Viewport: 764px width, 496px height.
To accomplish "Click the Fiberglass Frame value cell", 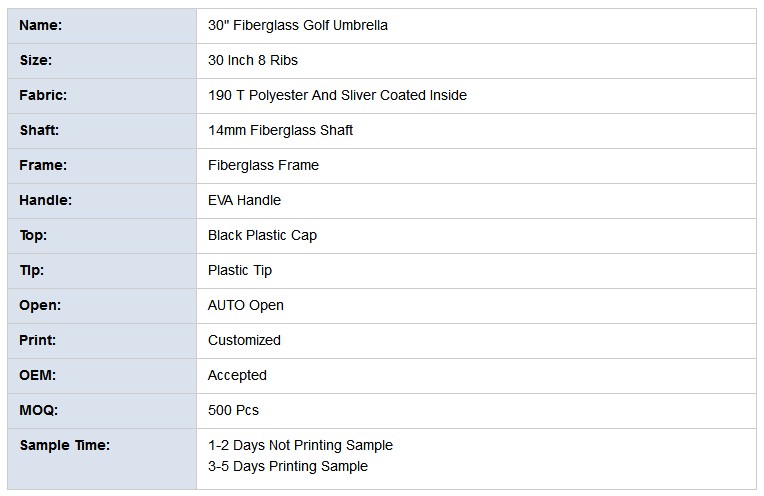I will point(476,166).
